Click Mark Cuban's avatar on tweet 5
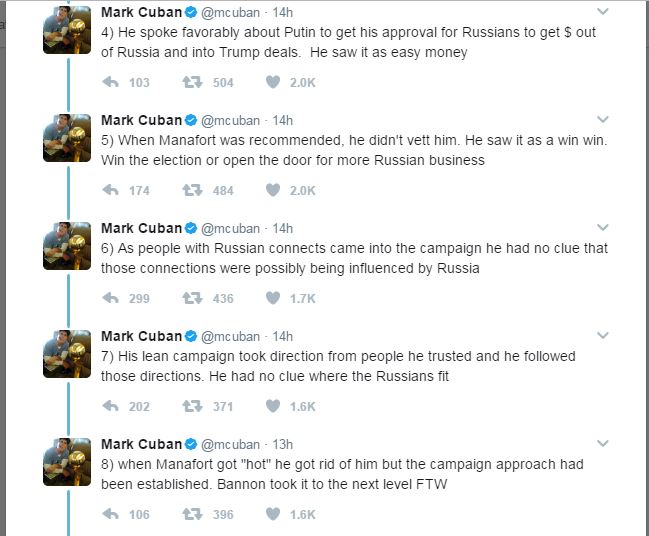Screen dimensions: 649x536 coord(68,138)
